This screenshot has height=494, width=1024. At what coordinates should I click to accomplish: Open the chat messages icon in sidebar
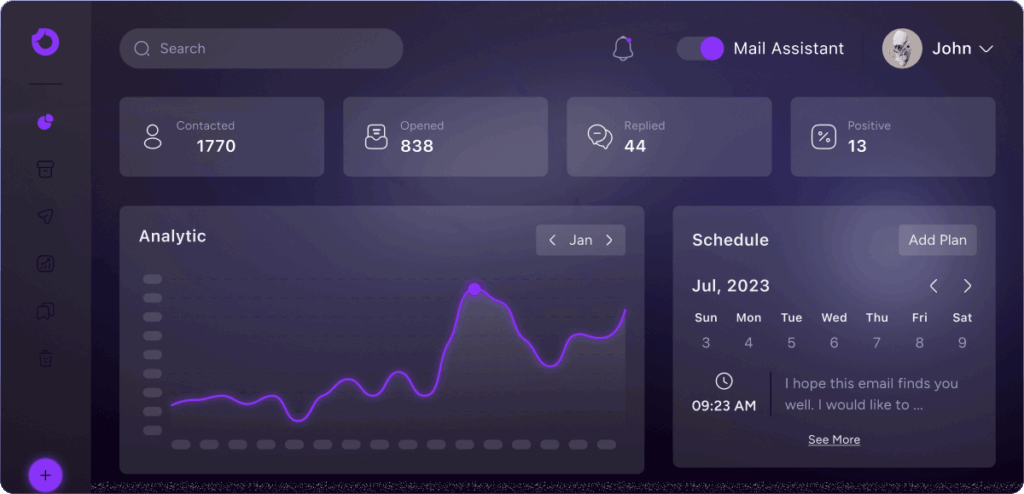pos(45,311)
